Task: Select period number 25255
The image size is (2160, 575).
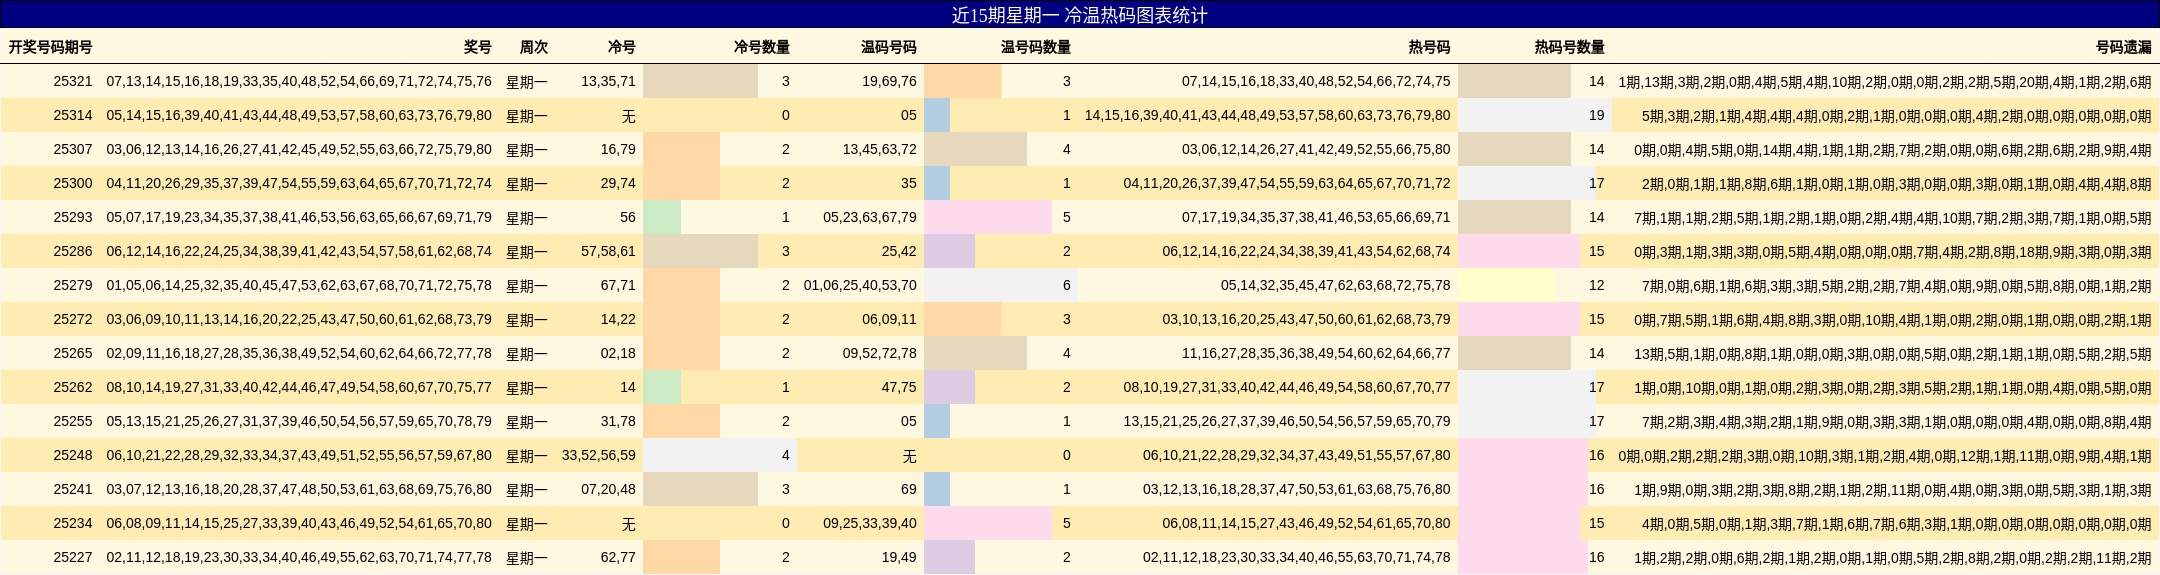Action: click(73, 421)
